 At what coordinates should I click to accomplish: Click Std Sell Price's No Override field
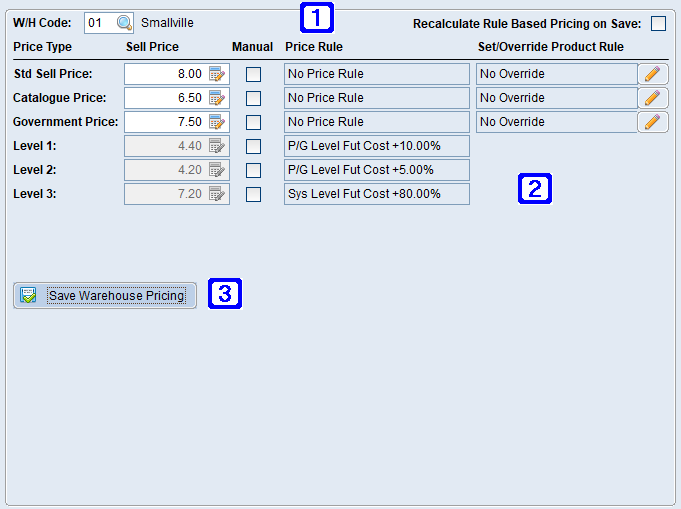pos(555,74)
